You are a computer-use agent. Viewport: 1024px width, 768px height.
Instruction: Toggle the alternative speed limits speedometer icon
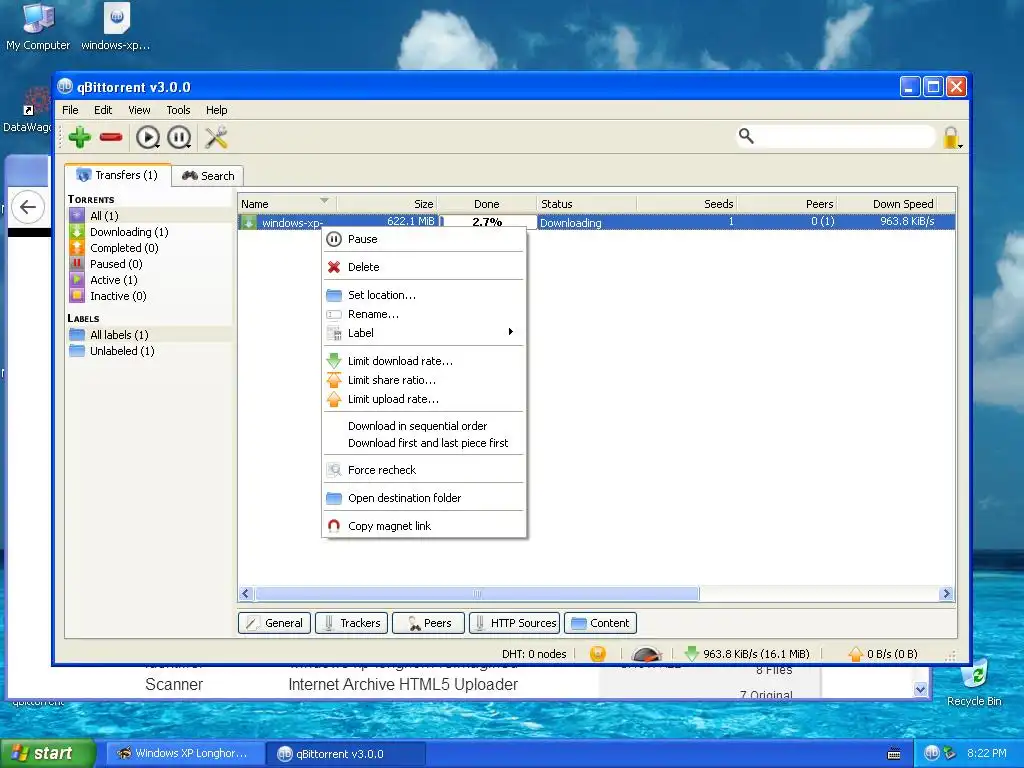click(647, 654)
